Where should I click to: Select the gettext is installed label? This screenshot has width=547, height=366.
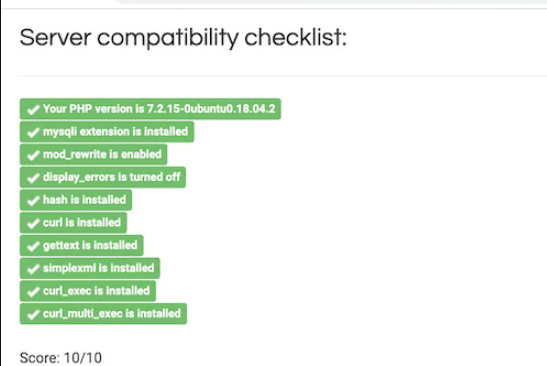(x=82, y=245)
